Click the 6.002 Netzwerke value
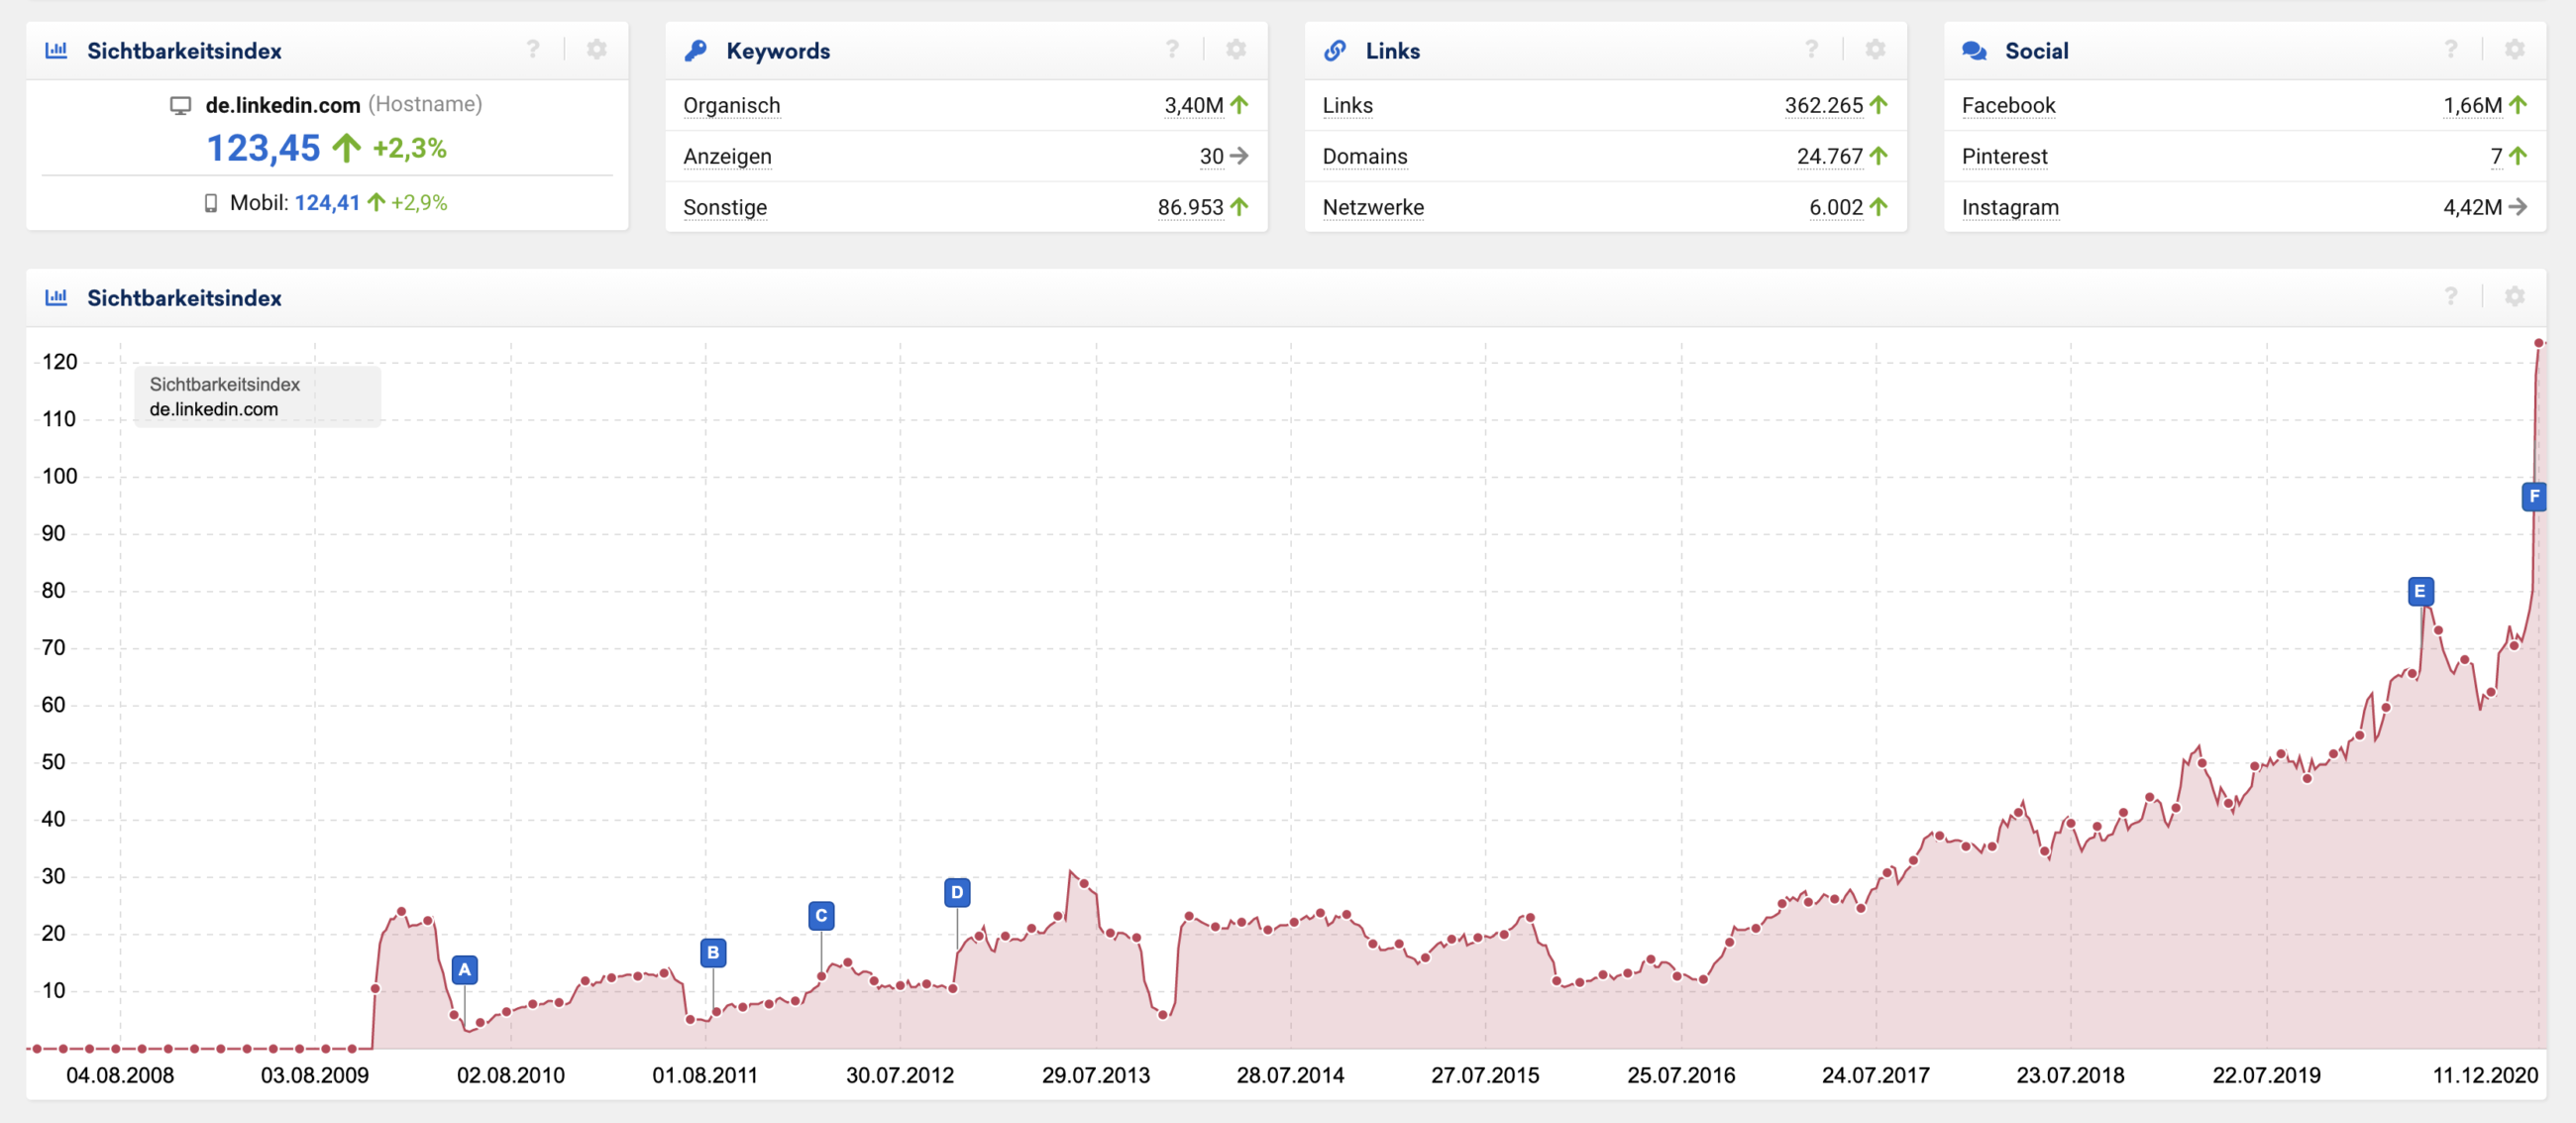Screen dimensions: 2576x1123 (1835, 207)
